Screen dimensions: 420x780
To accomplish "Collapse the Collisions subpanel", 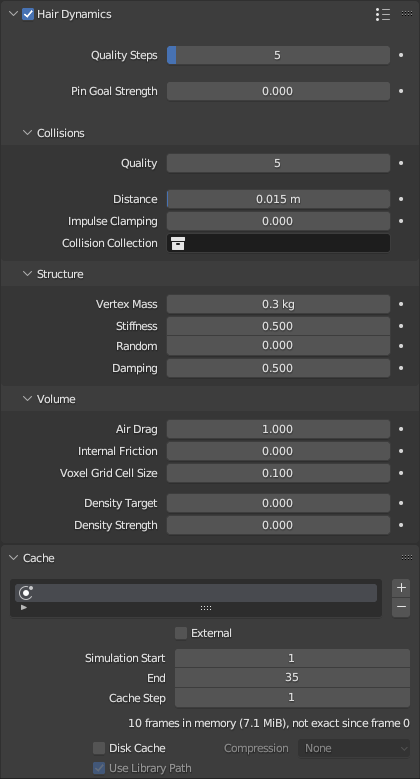I will coord(27,133).
